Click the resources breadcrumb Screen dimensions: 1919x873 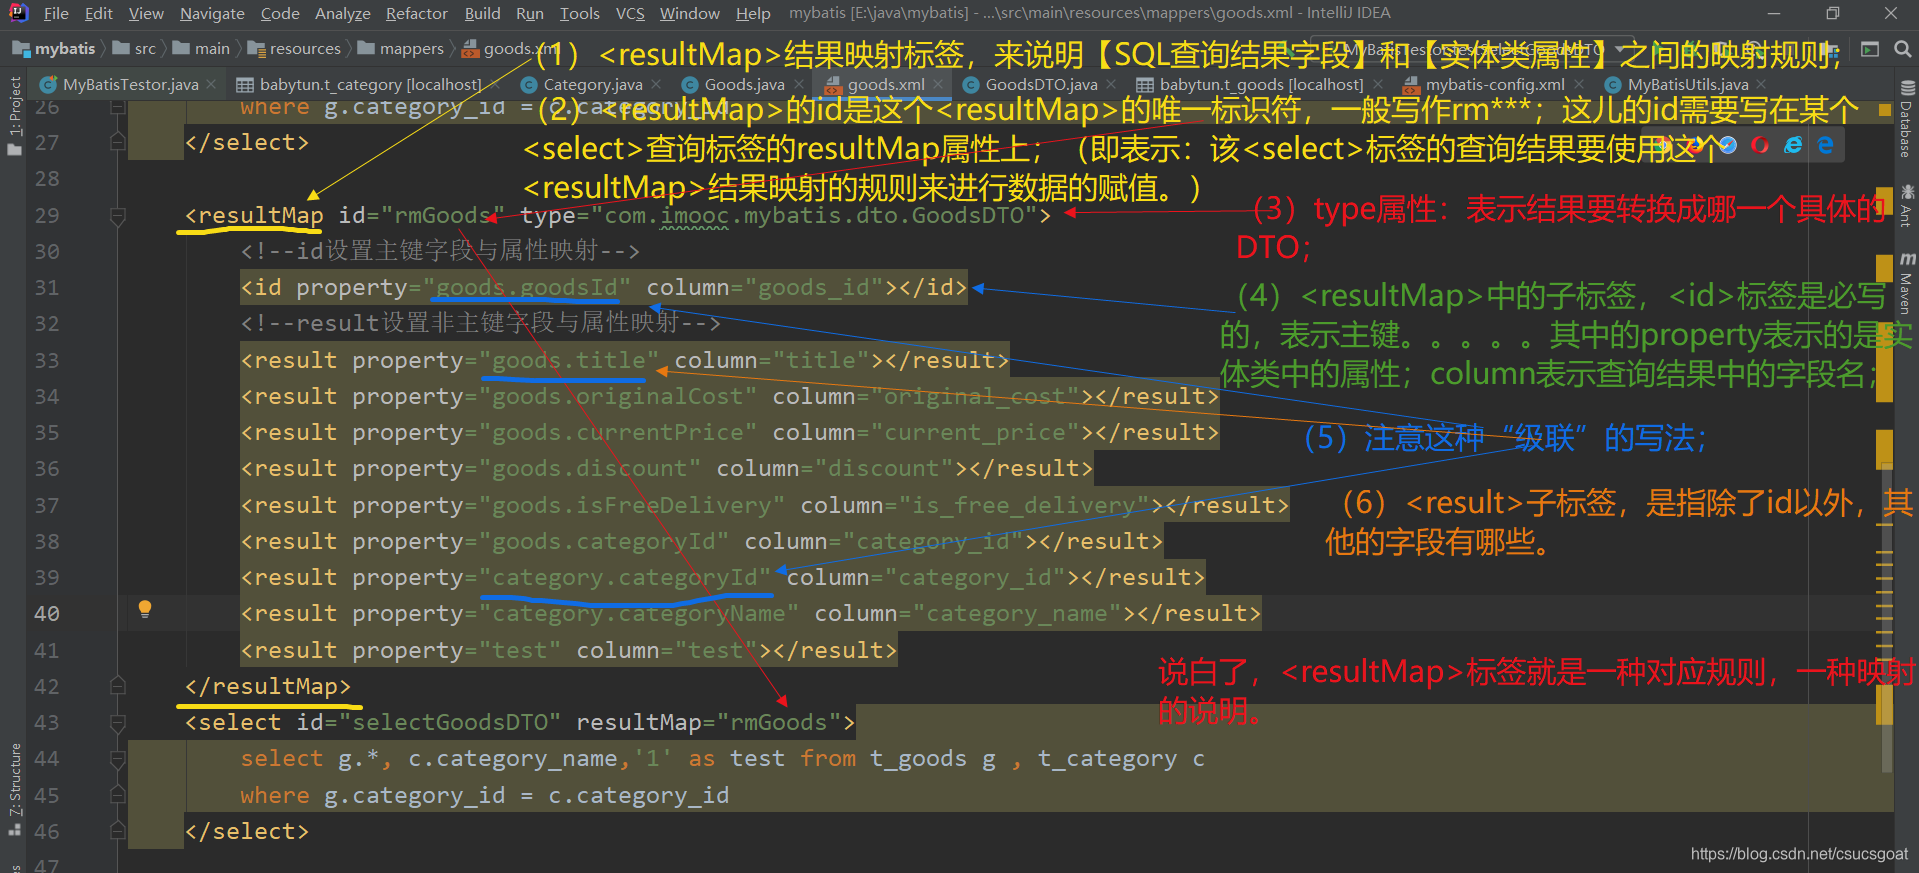coord(305,49)
